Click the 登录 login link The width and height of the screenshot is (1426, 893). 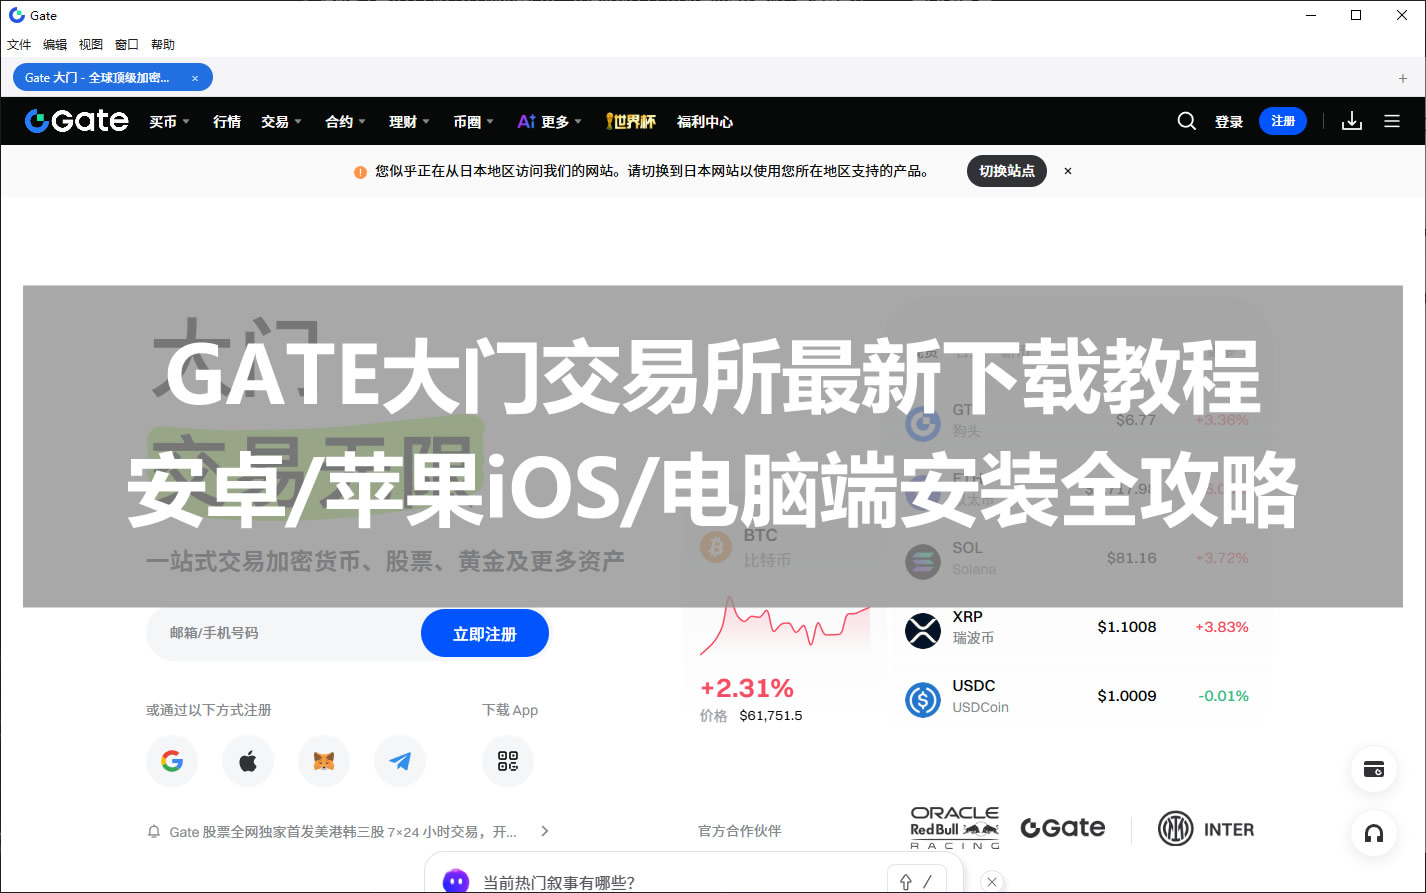click(1229, 121)
